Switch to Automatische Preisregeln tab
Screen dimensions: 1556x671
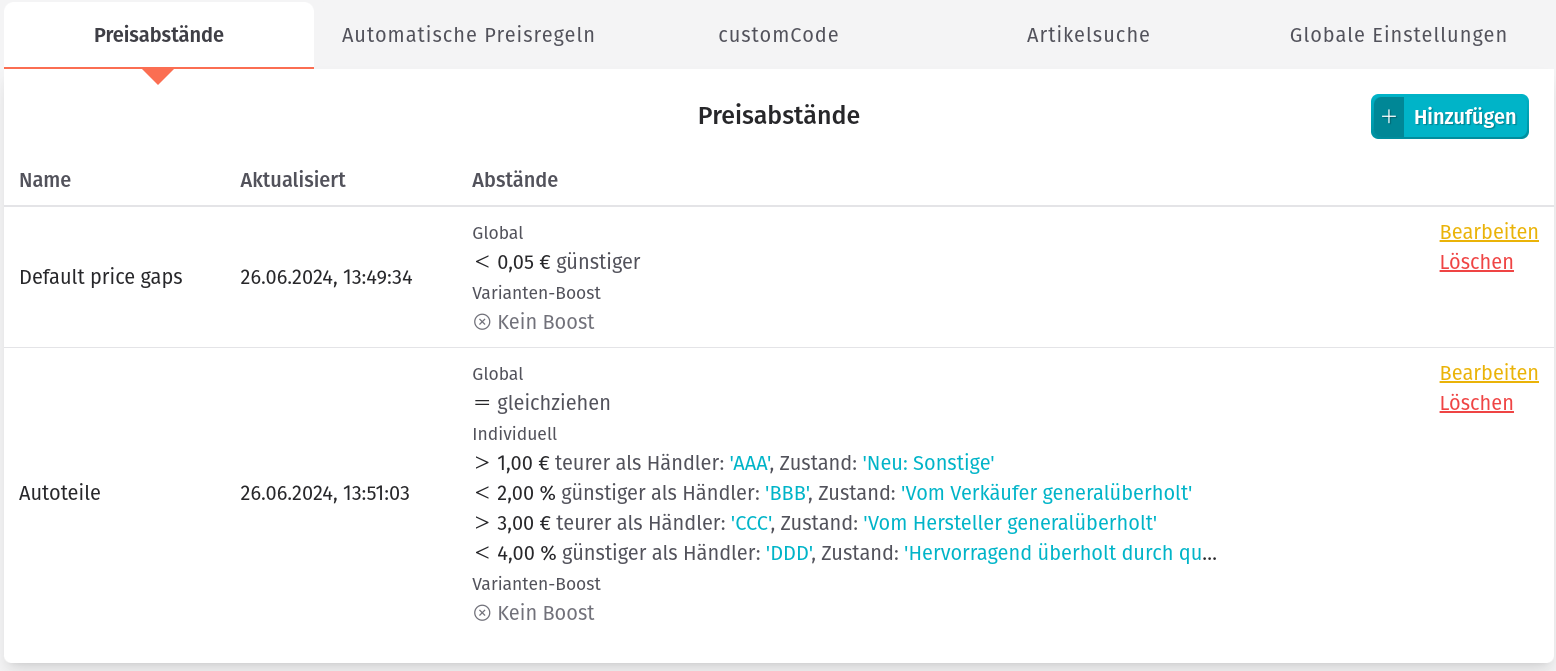point(469,35)
